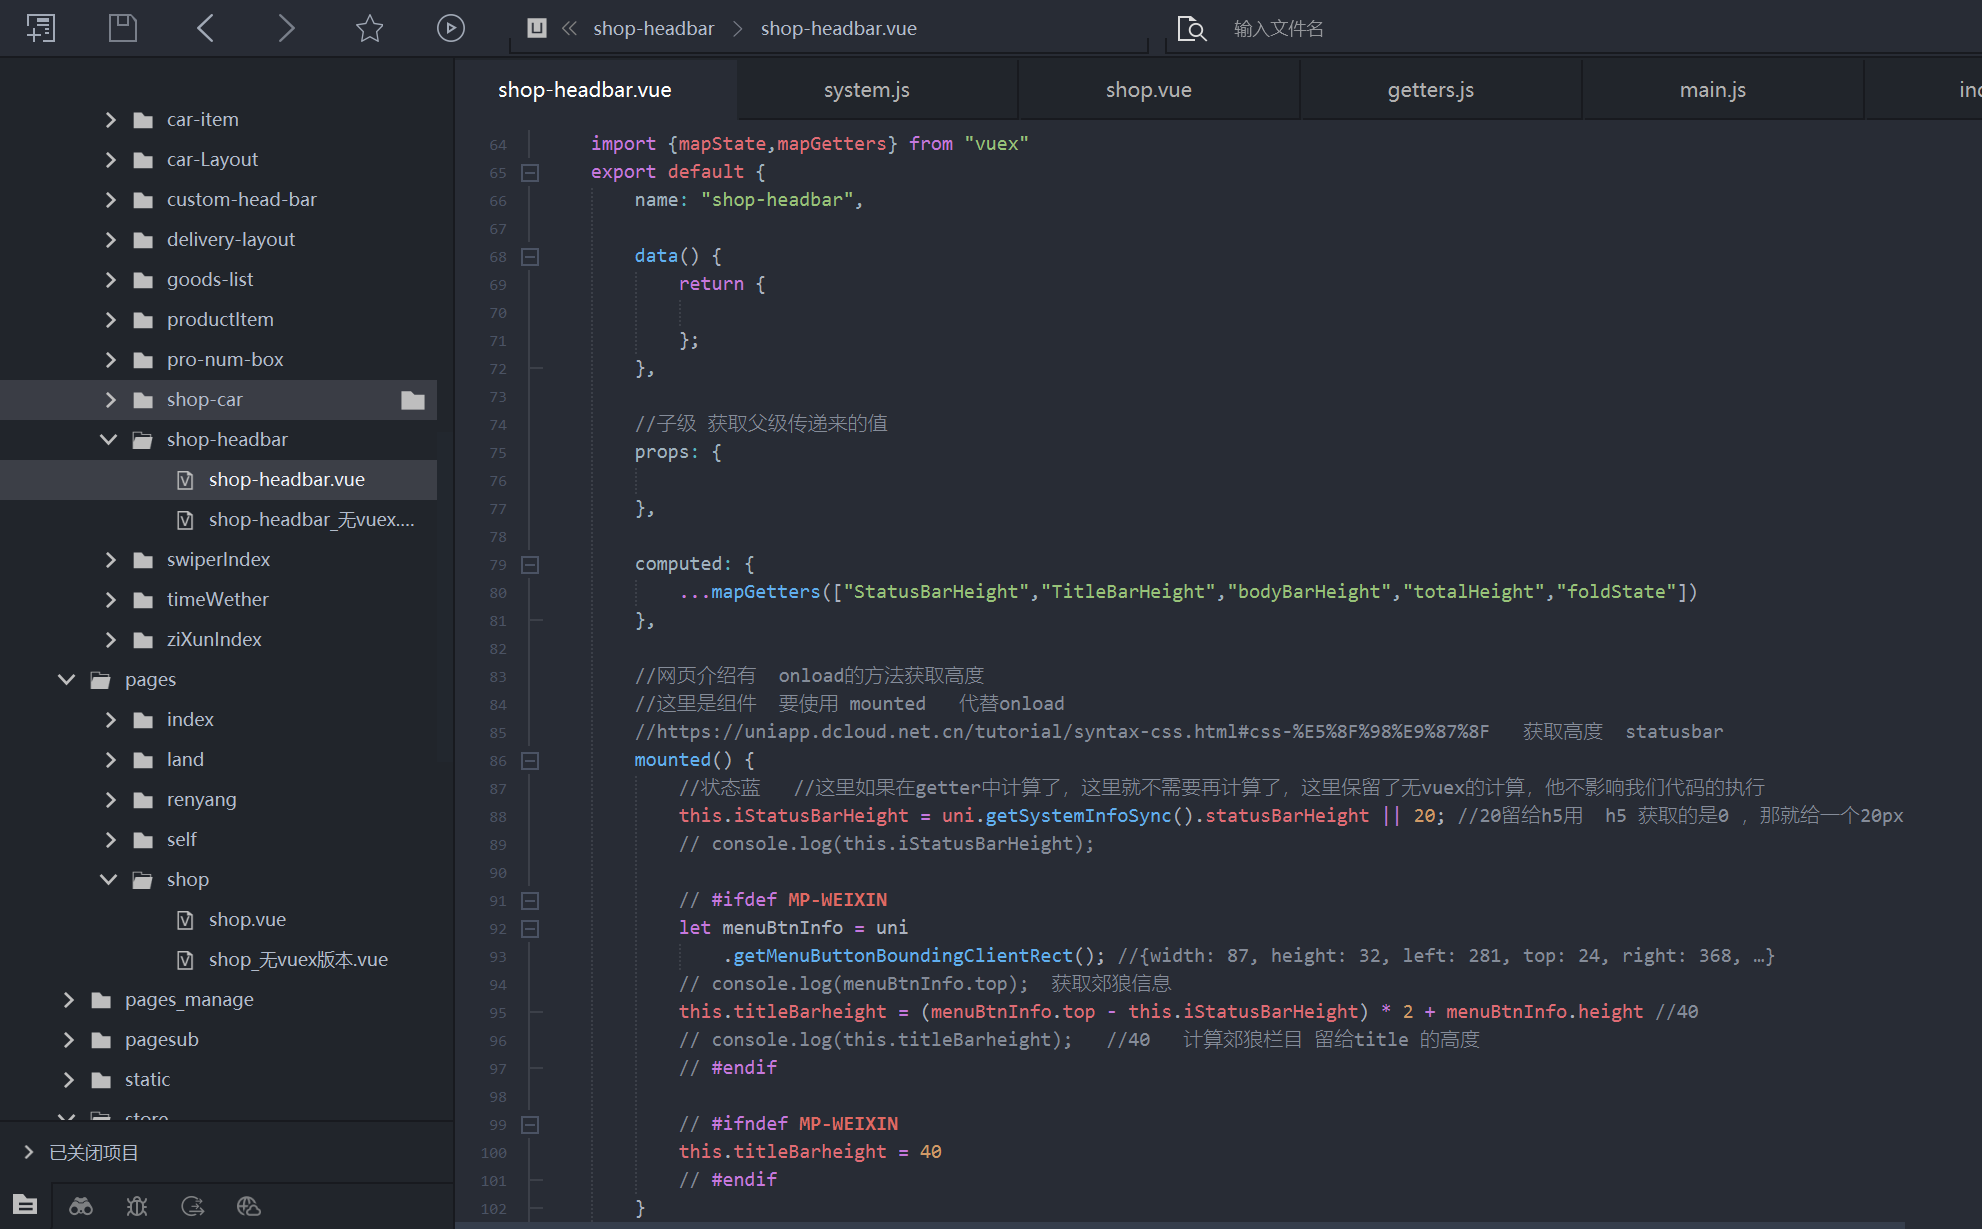Click the 输入文件名 search field
The width and height of the screenshot is (1982, 1229).
(1278, 28)
